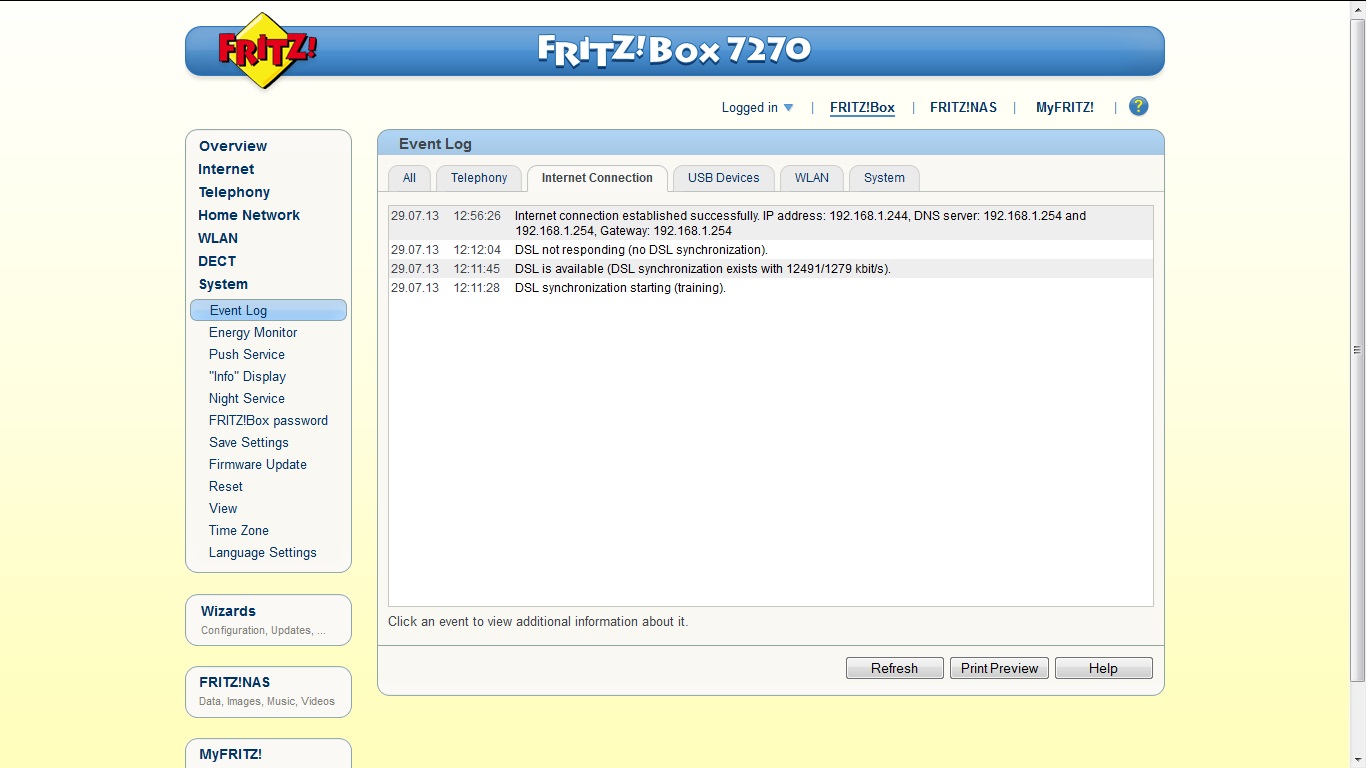Click the 12:11:45 timestamp
The image size is (1366, 768).
(x=477, y=269)
